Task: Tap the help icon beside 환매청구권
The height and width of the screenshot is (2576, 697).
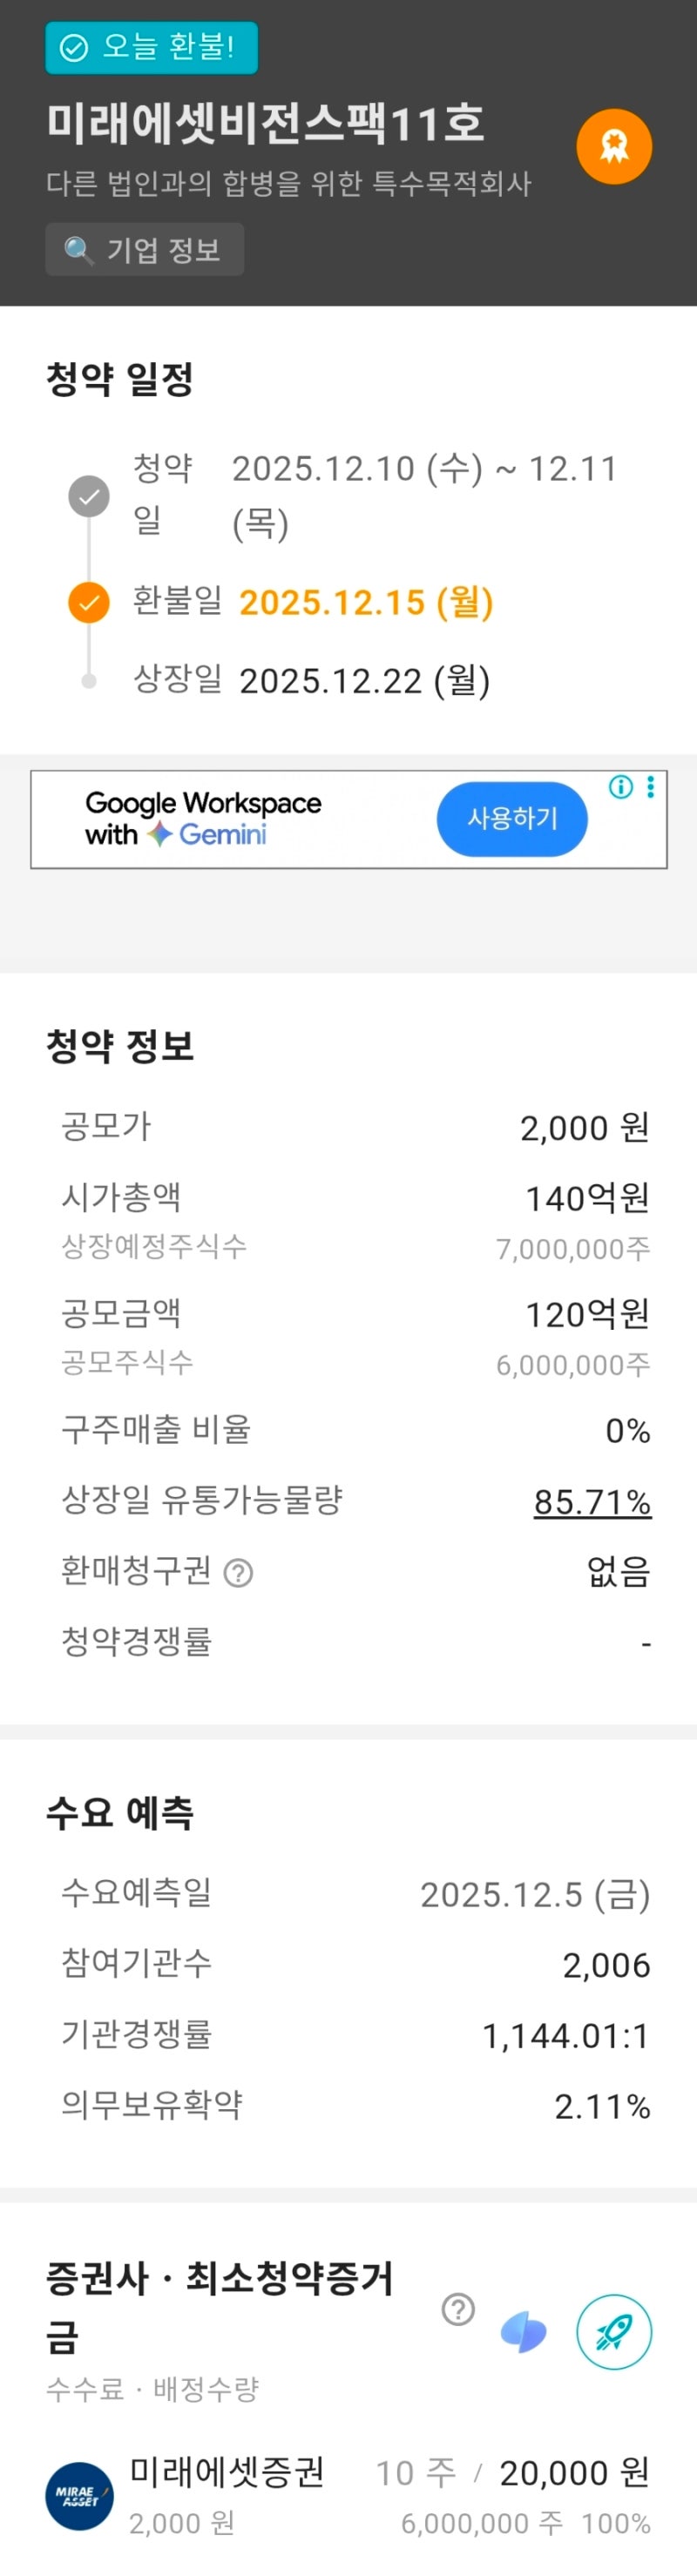Action: coord(238,1573)
